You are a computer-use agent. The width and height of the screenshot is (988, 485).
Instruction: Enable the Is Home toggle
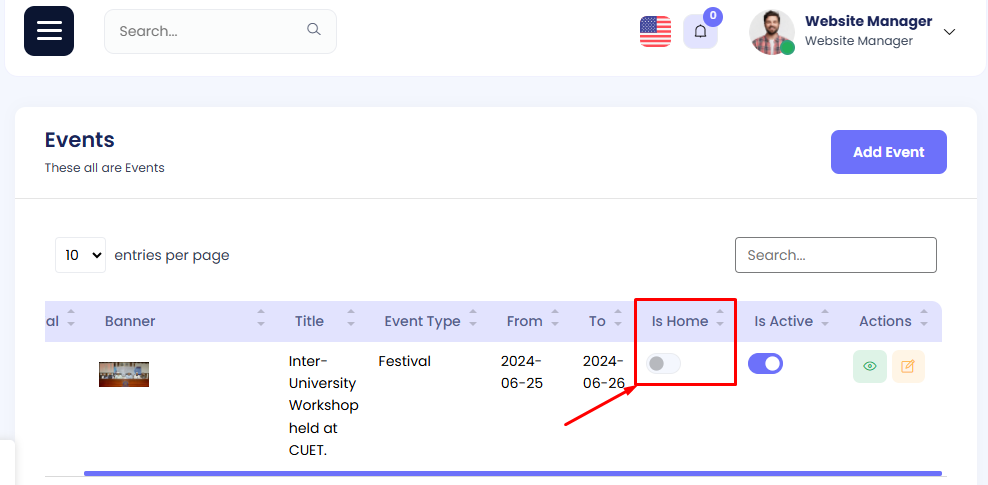click(663, 364)
